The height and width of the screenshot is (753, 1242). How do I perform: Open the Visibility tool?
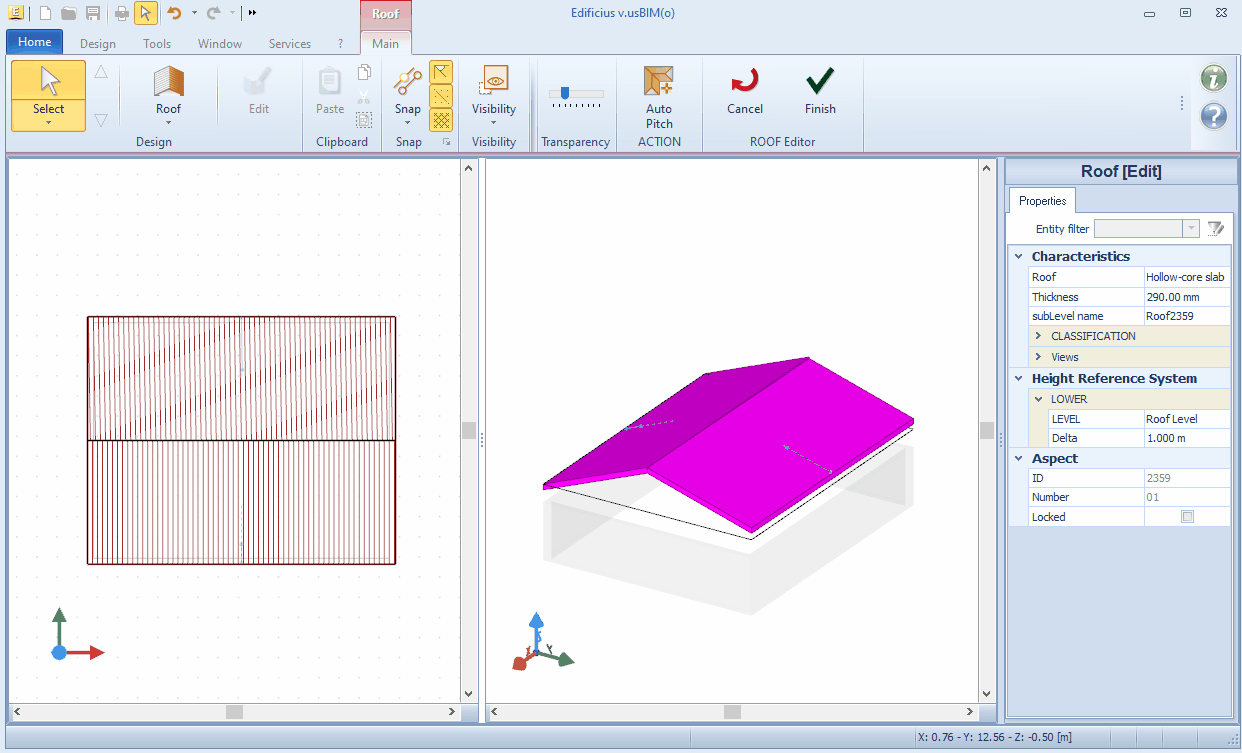coord(493,82)
